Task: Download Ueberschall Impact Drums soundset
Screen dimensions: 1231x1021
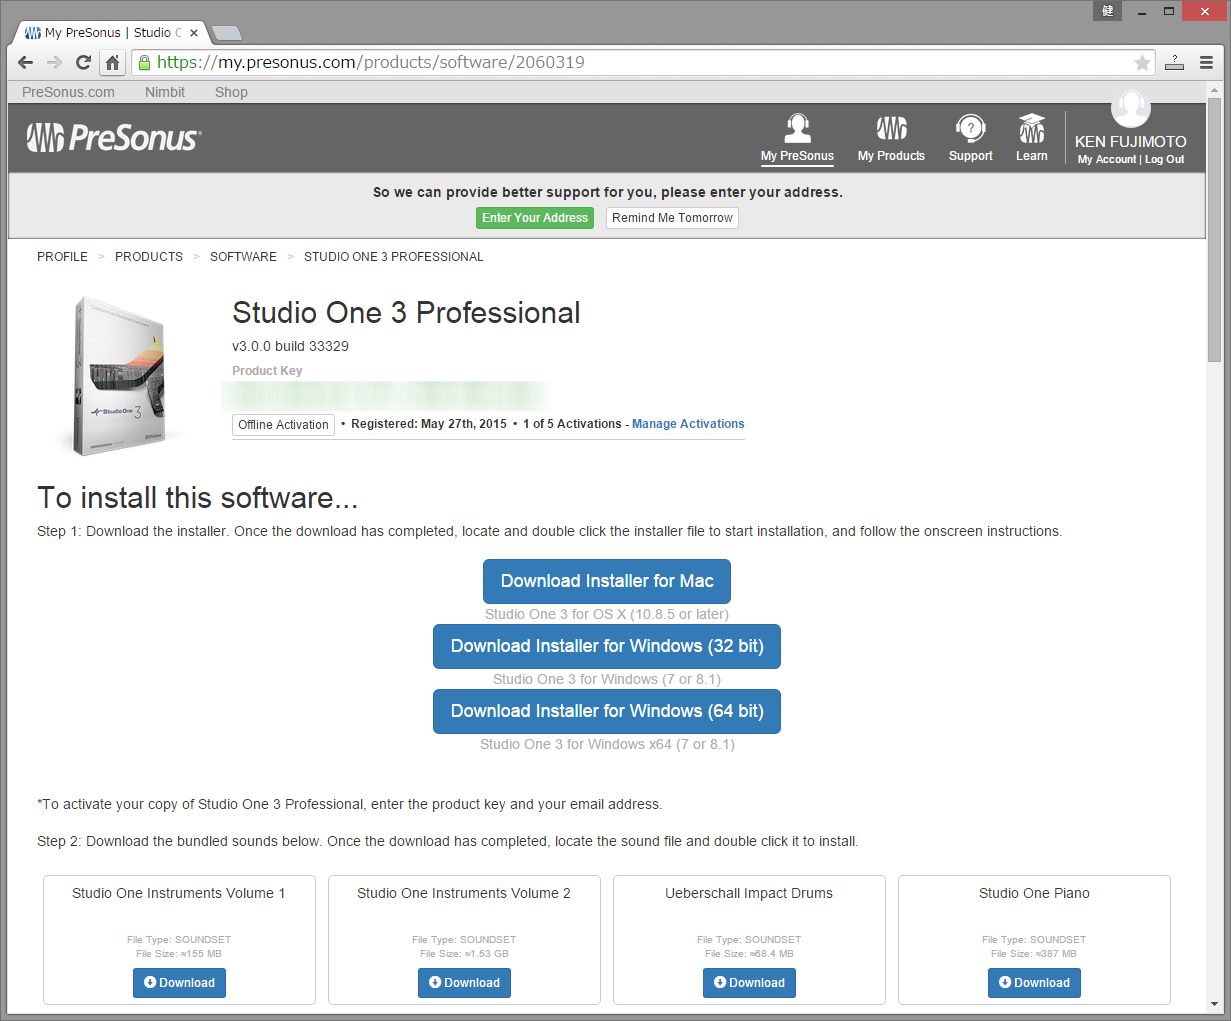Action: pyautogui.click(x=749, y=983)
